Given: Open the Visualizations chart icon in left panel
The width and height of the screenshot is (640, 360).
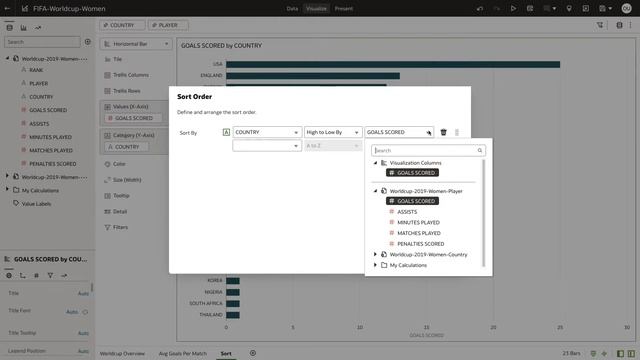Looking at the screenshot, I should tap(23, 27).
